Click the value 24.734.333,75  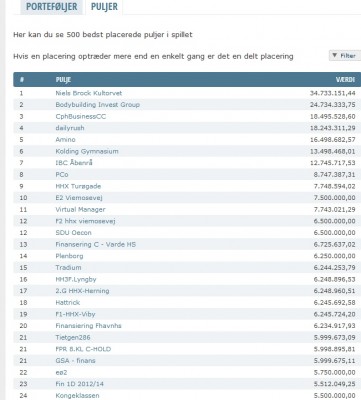333,105
